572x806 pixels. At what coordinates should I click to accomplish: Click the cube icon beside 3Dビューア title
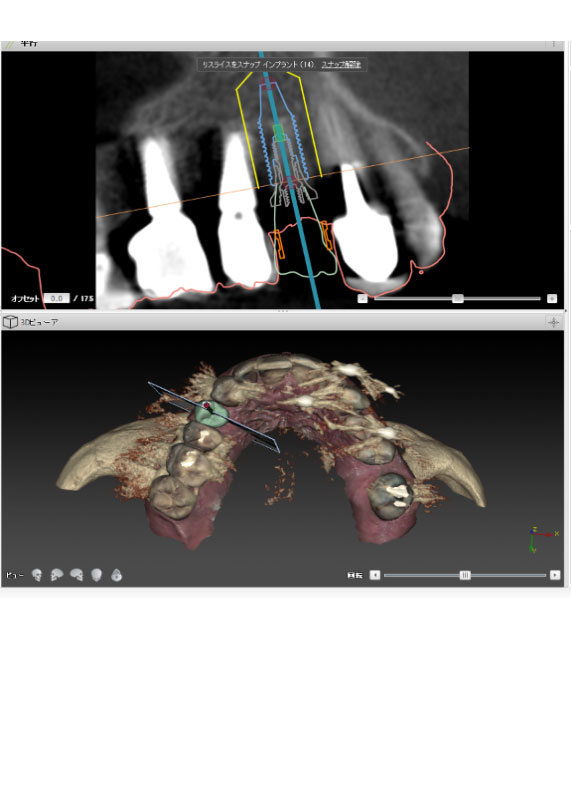(x=10, y=322)
